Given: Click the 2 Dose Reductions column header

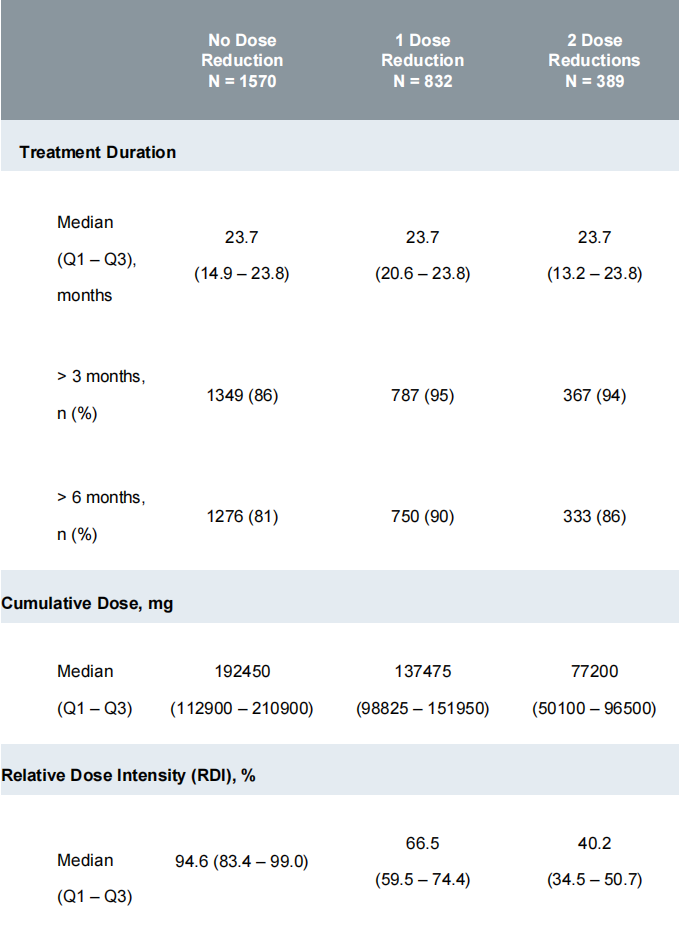Looking at the screenshot, I should (x=594, y=60).
